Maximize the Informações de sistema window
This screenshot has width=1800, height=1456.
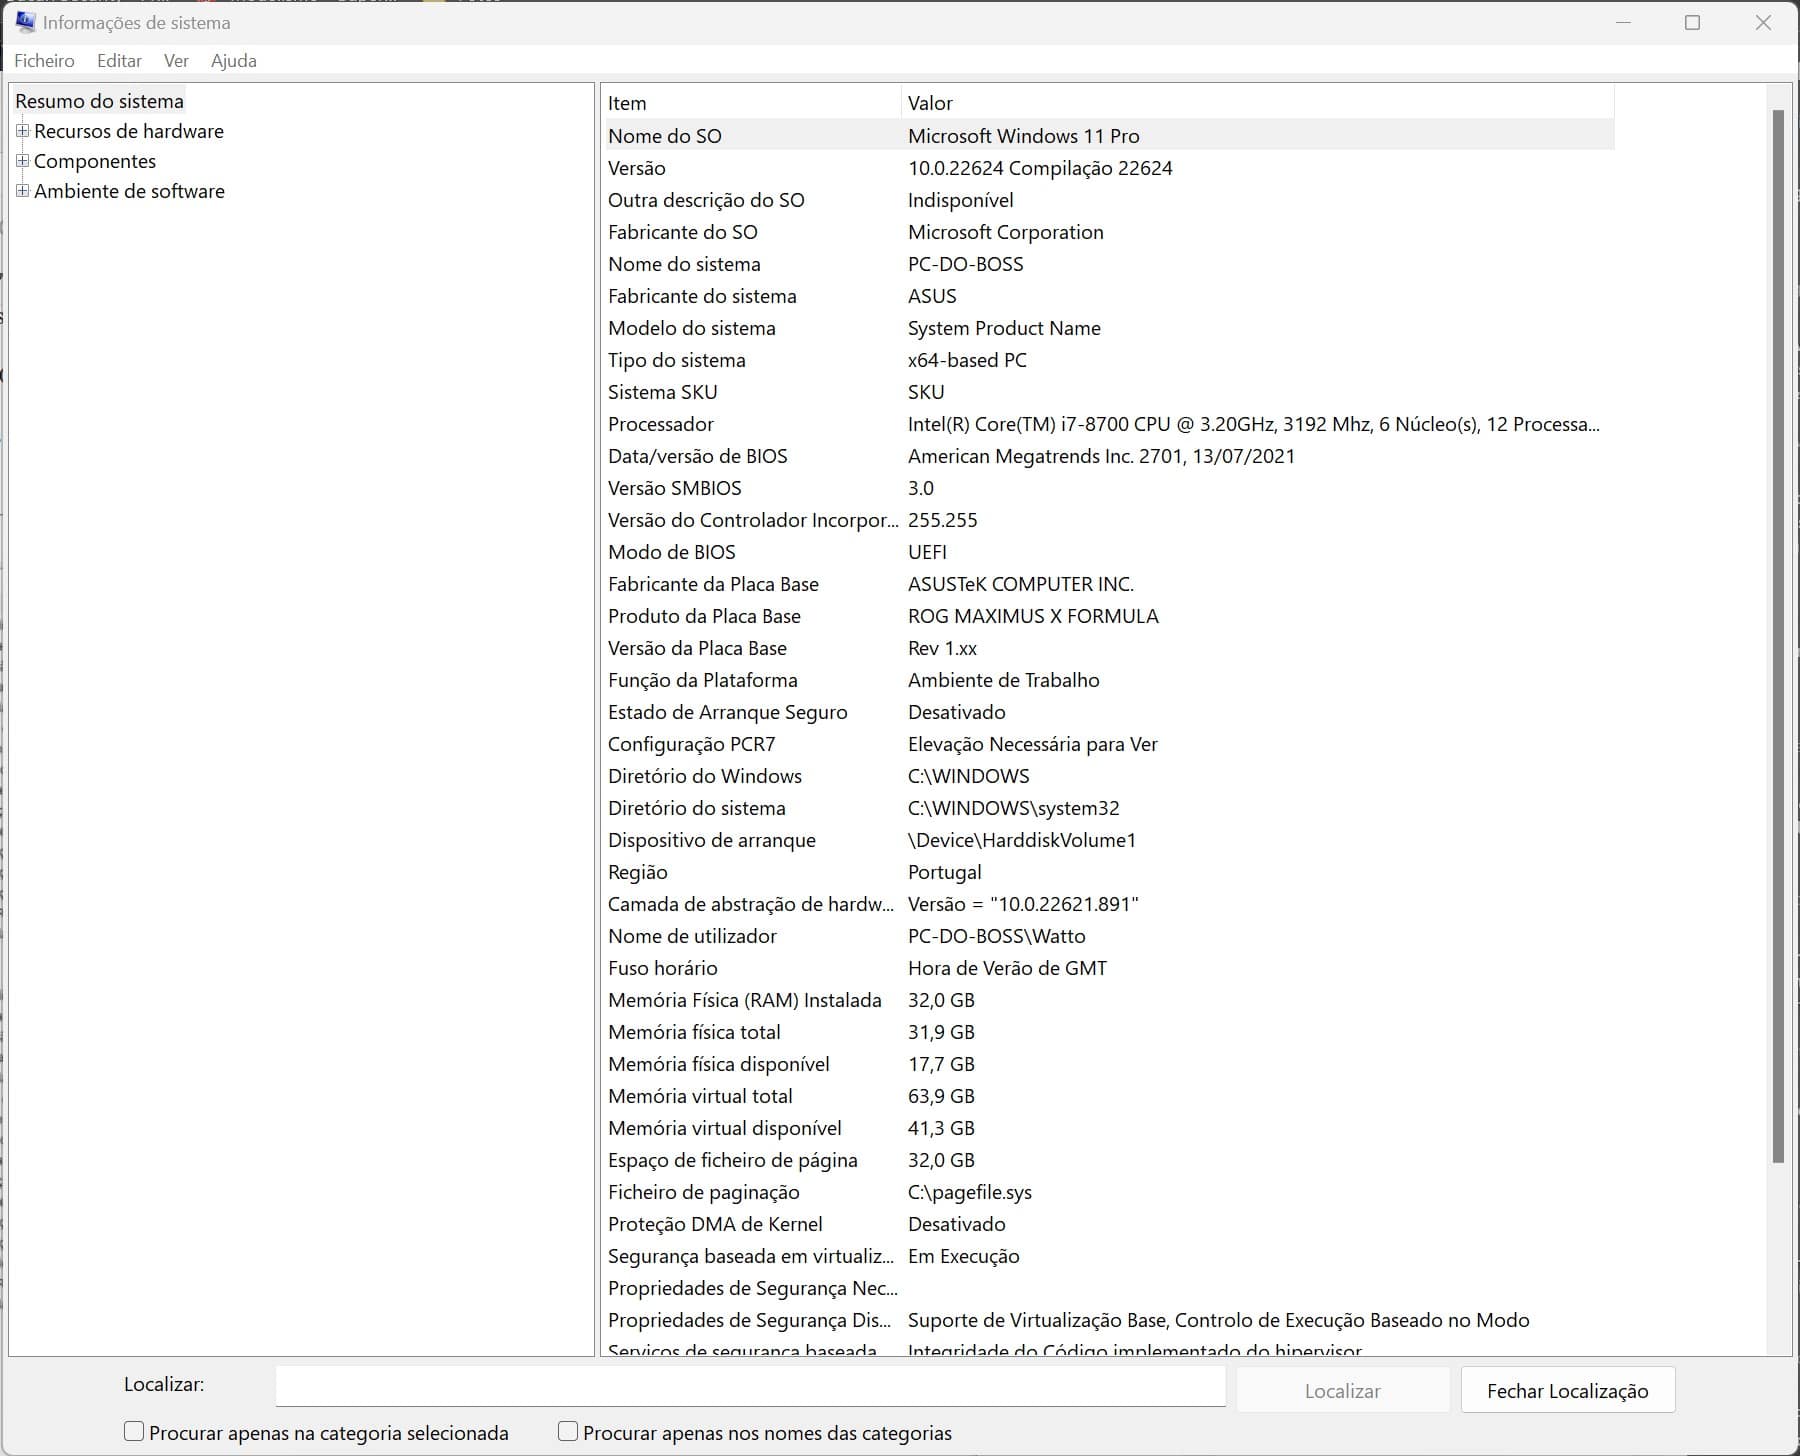(1692, 22)
